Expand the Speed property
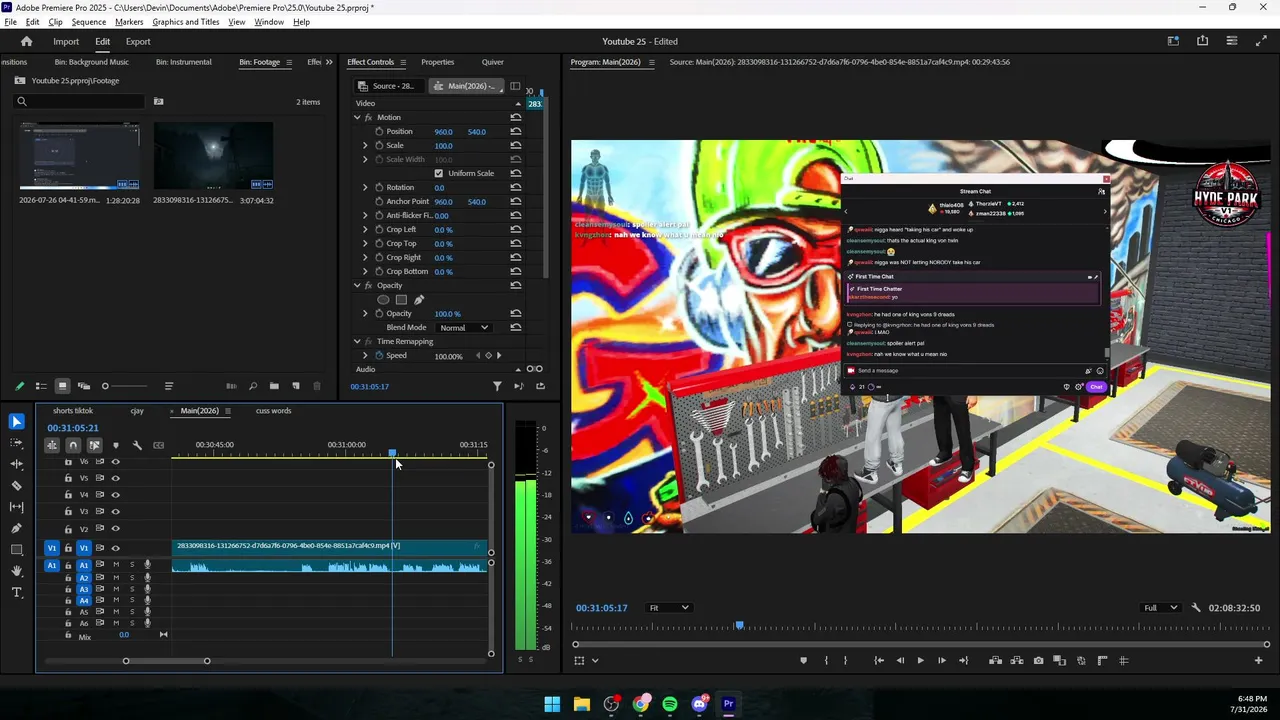The height and width of the screenshot is (720, 1280). (365, 355)
